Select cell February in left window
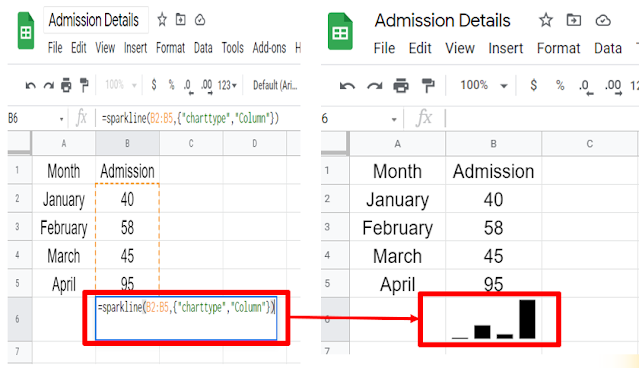Screen dimensions: 639x368 (64, 227)
